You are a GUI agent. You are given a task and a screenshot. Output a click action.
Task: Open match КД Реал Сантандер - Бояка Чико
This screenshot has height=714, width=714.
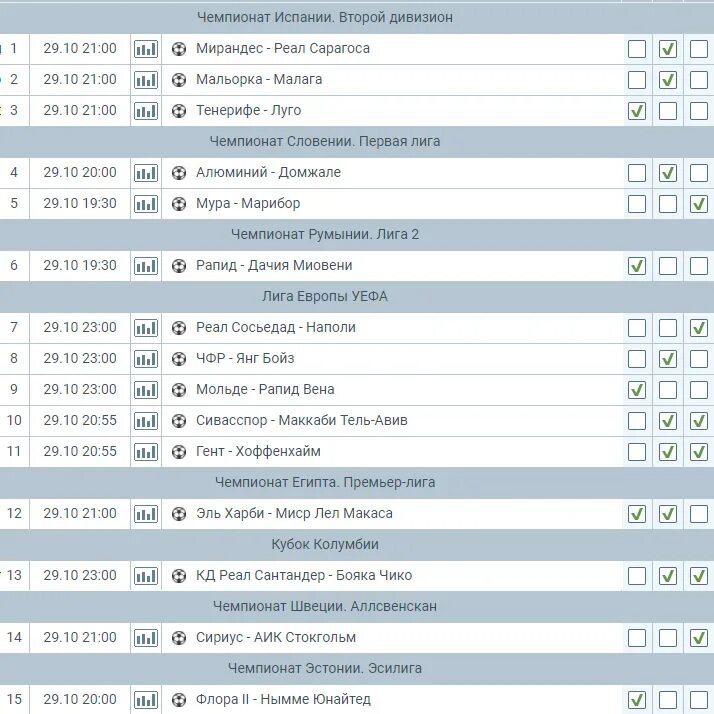tap(304, 575)
